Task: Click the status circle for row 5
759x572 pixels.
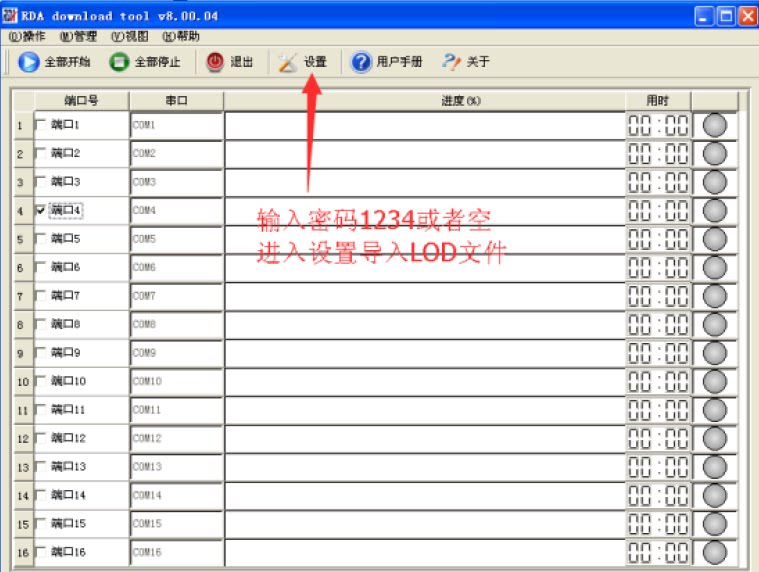Action: (714, 239)
